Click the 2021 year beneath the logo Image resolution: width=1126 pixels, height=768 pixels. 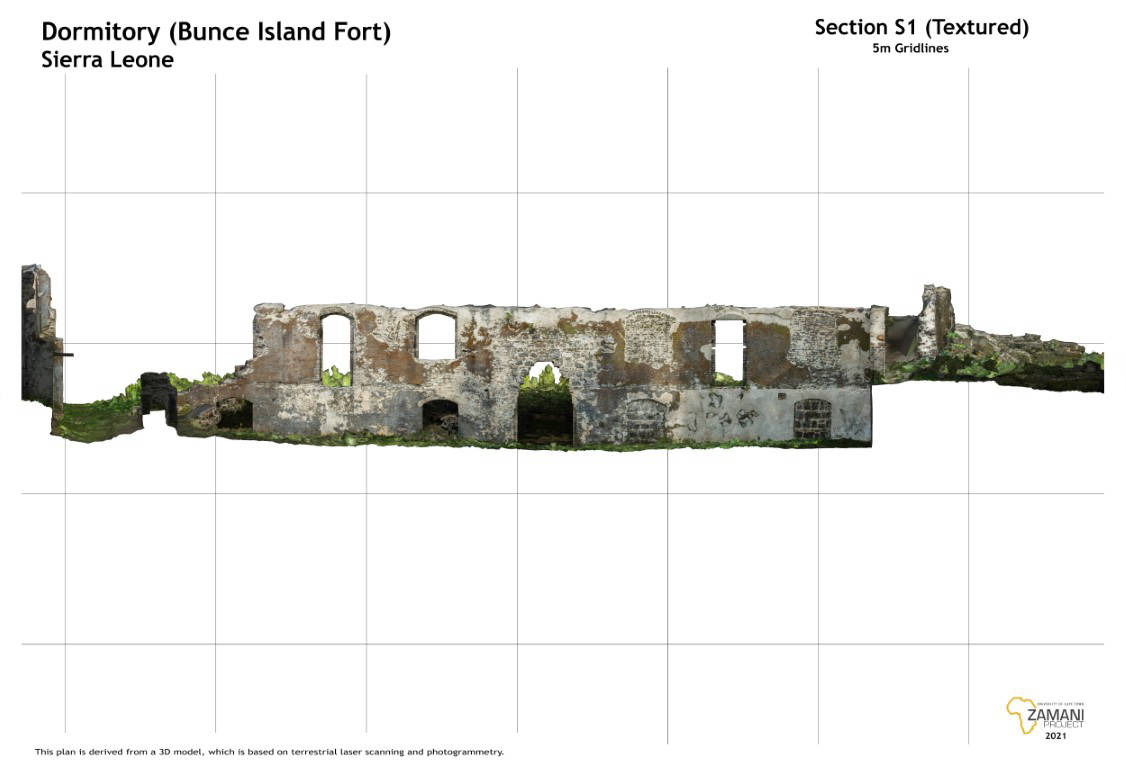1055,736
